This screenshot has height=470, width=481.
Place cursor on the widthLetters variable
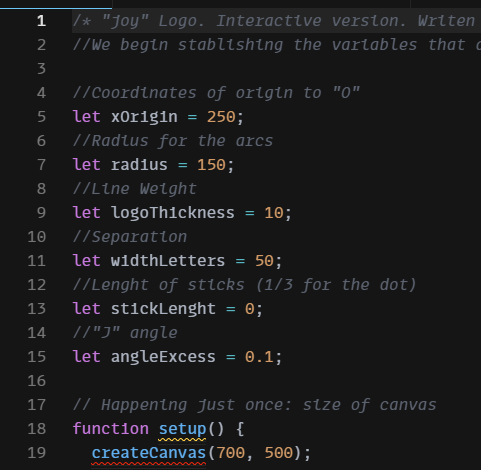[168, 261]
